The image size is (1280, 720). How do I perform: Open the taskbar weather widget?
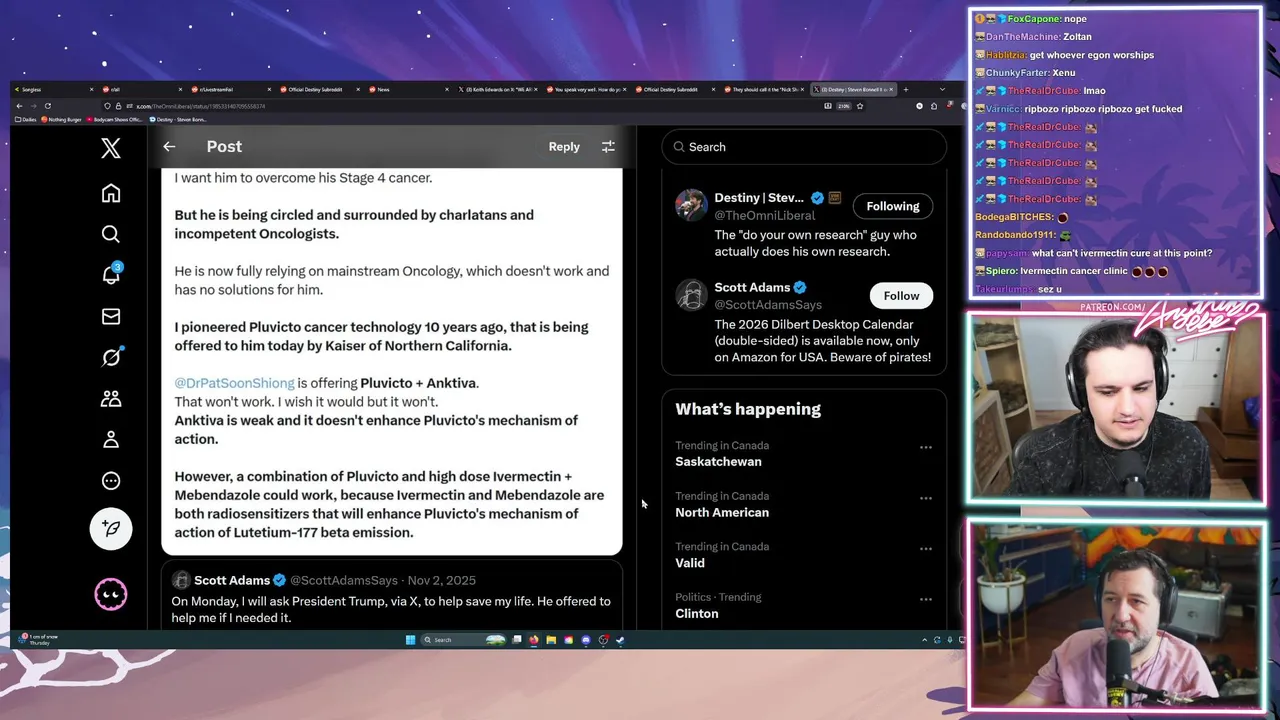[x=40, y=640]
